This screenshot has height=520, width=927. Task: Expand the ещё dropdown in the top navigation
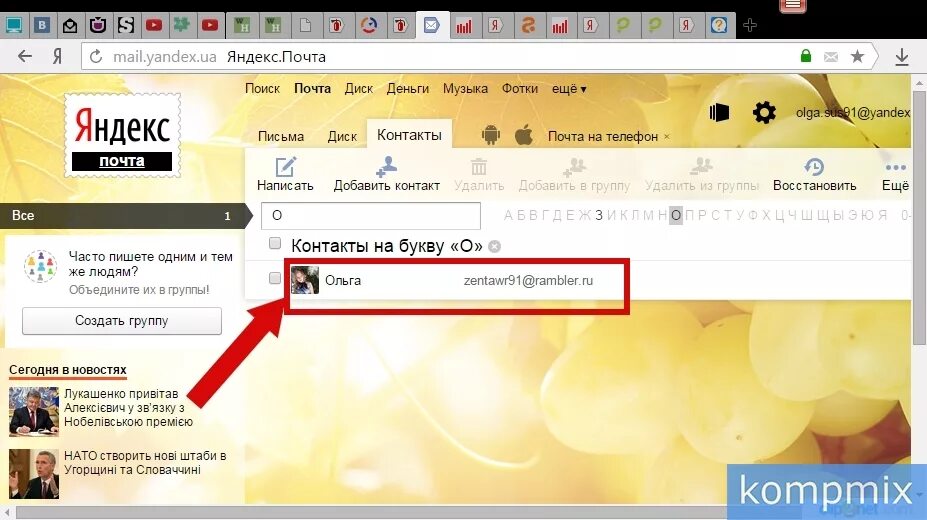(569, 89)
